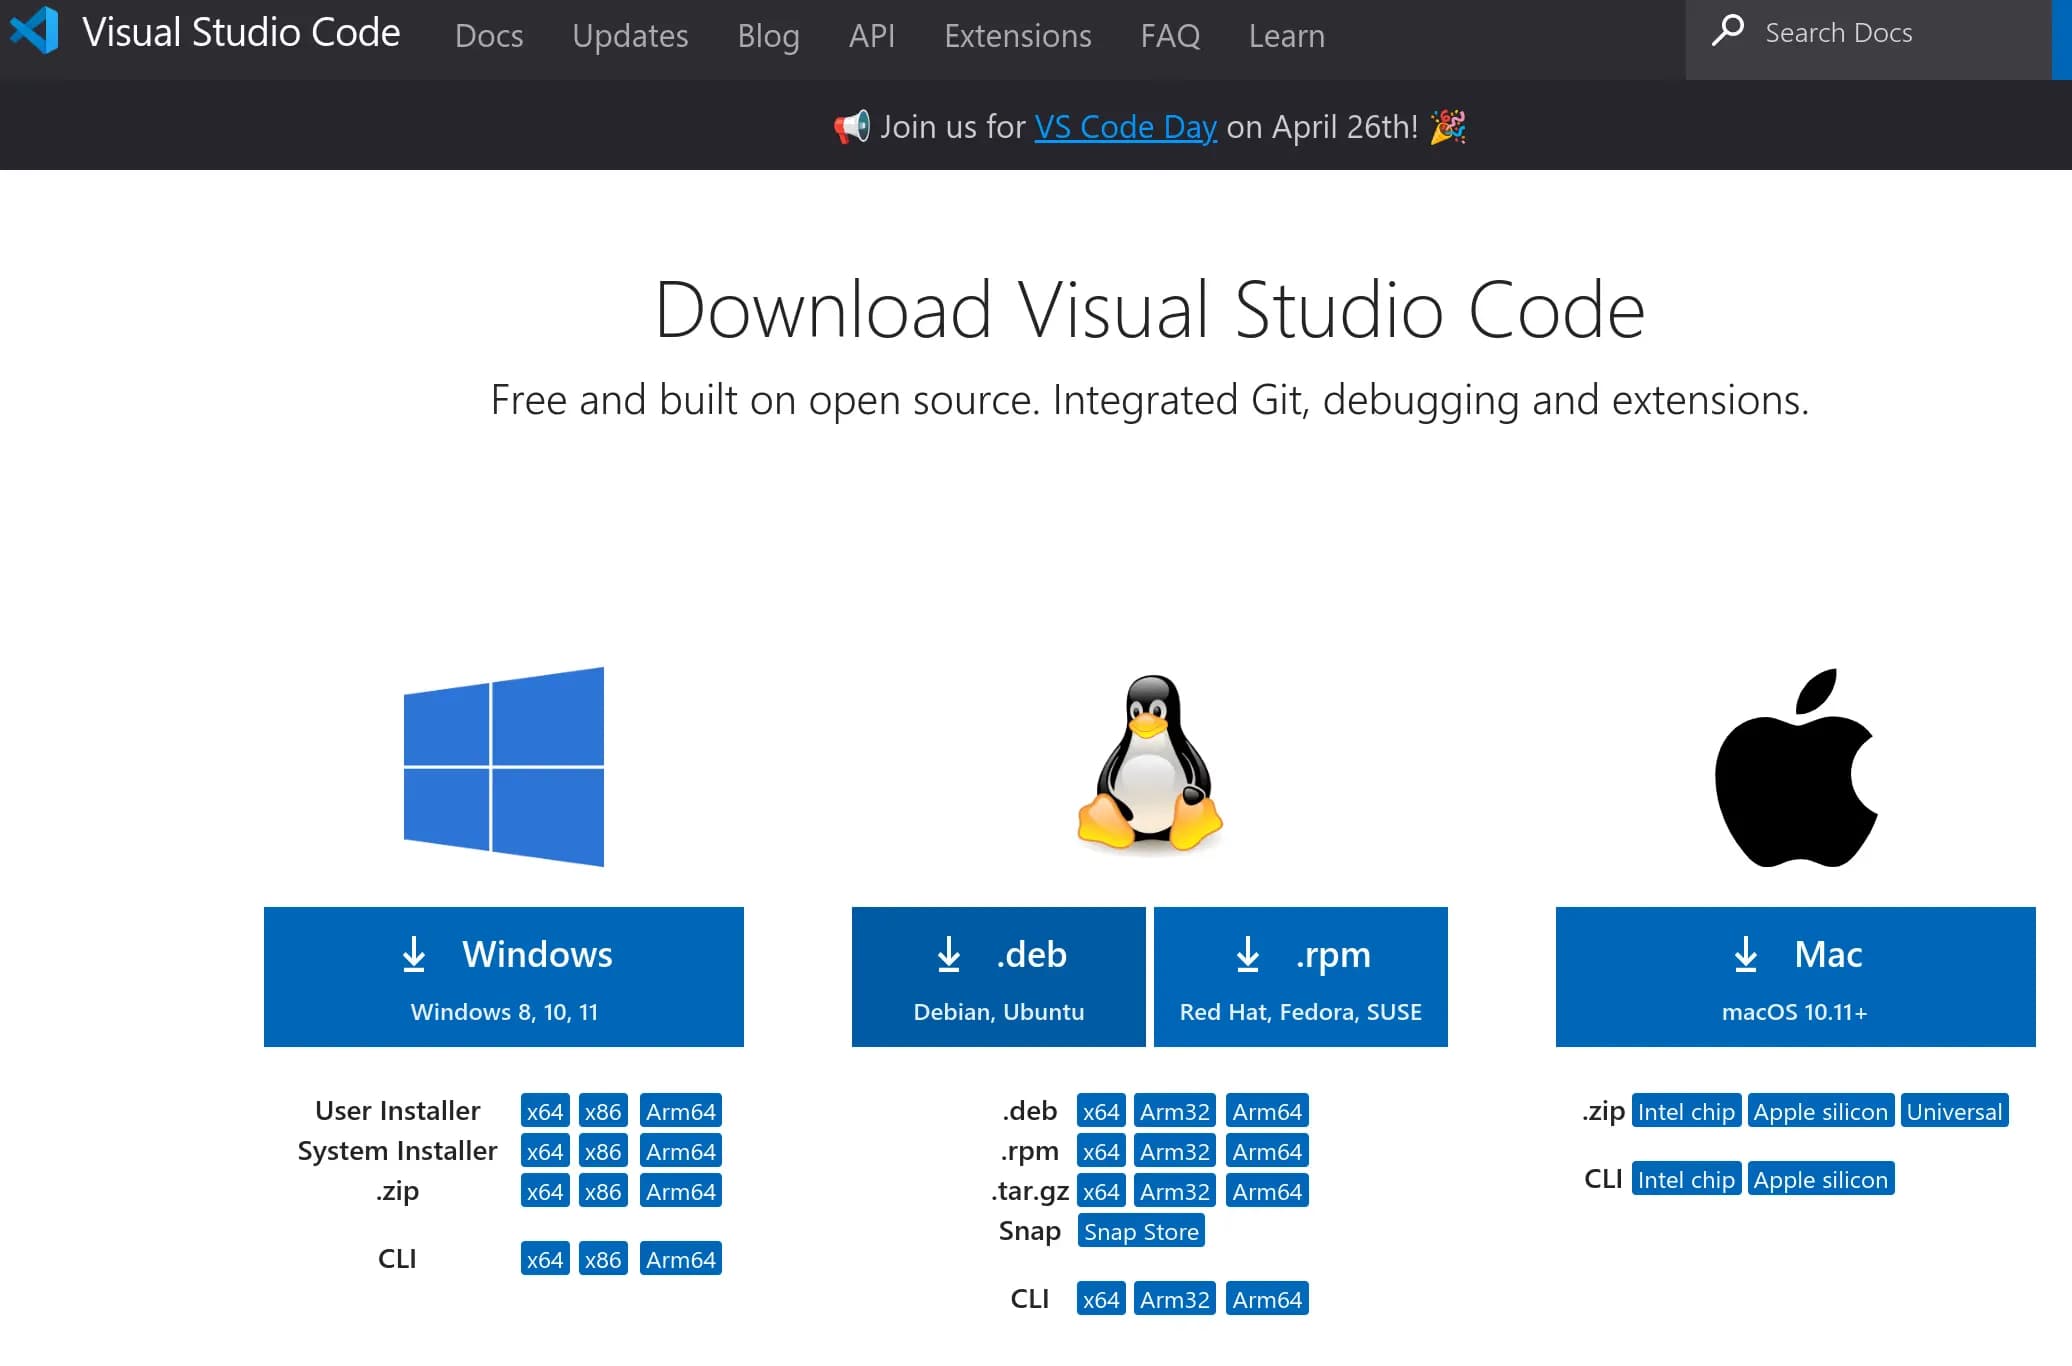Click the Visual Studio Code logo icon
Image resolution: width=2072 pixels, height=1366 pixels.
point(35,30)
